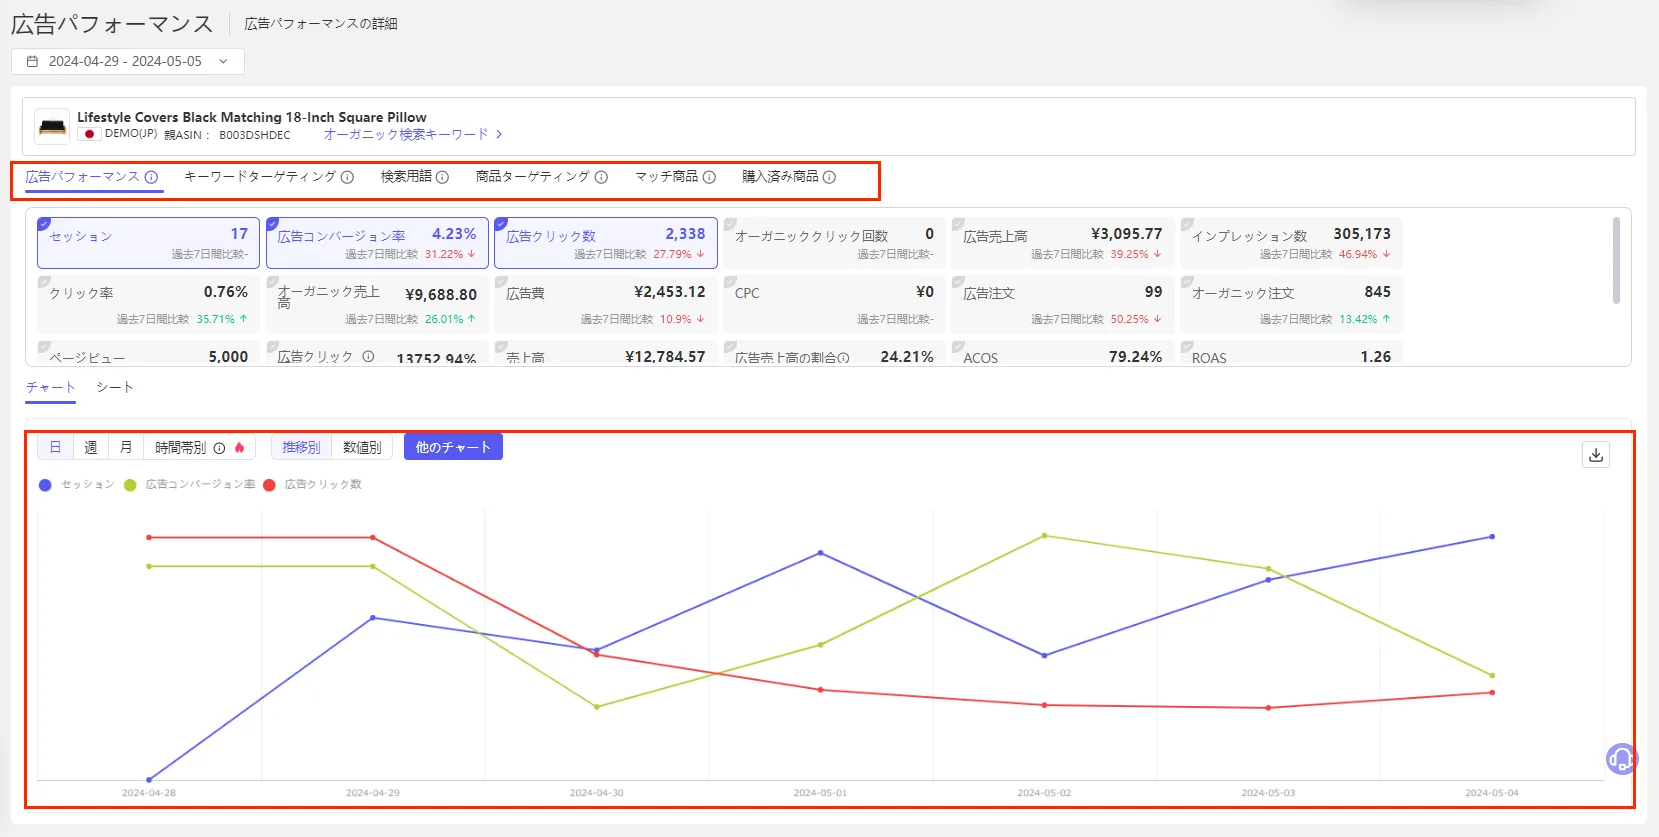
Task: Click the product title Lifestyle Covers Black Matching
Action: (x=252, y=117)
